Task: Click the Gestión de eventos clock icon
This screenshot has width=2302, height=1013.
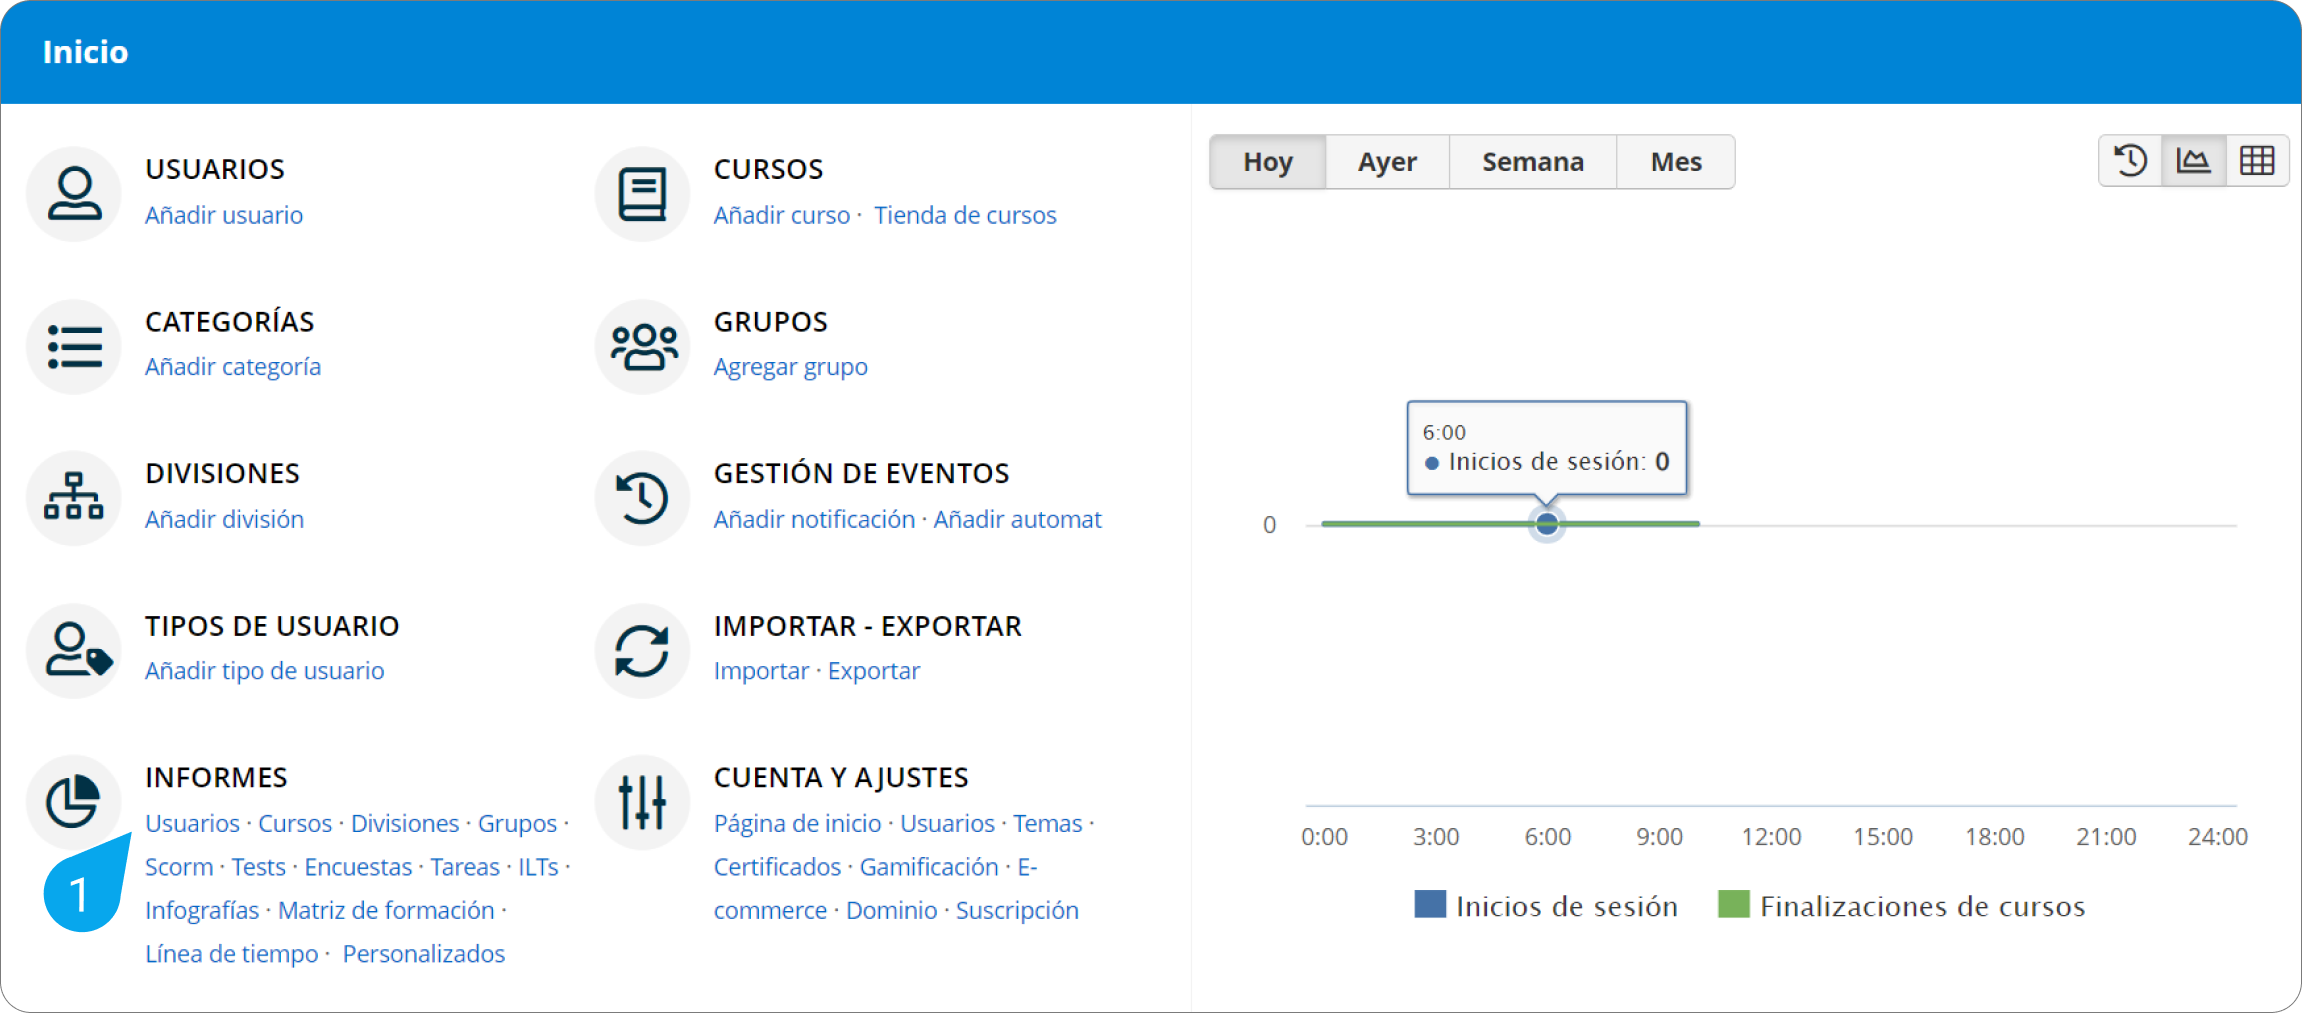Action: (642, 497)
